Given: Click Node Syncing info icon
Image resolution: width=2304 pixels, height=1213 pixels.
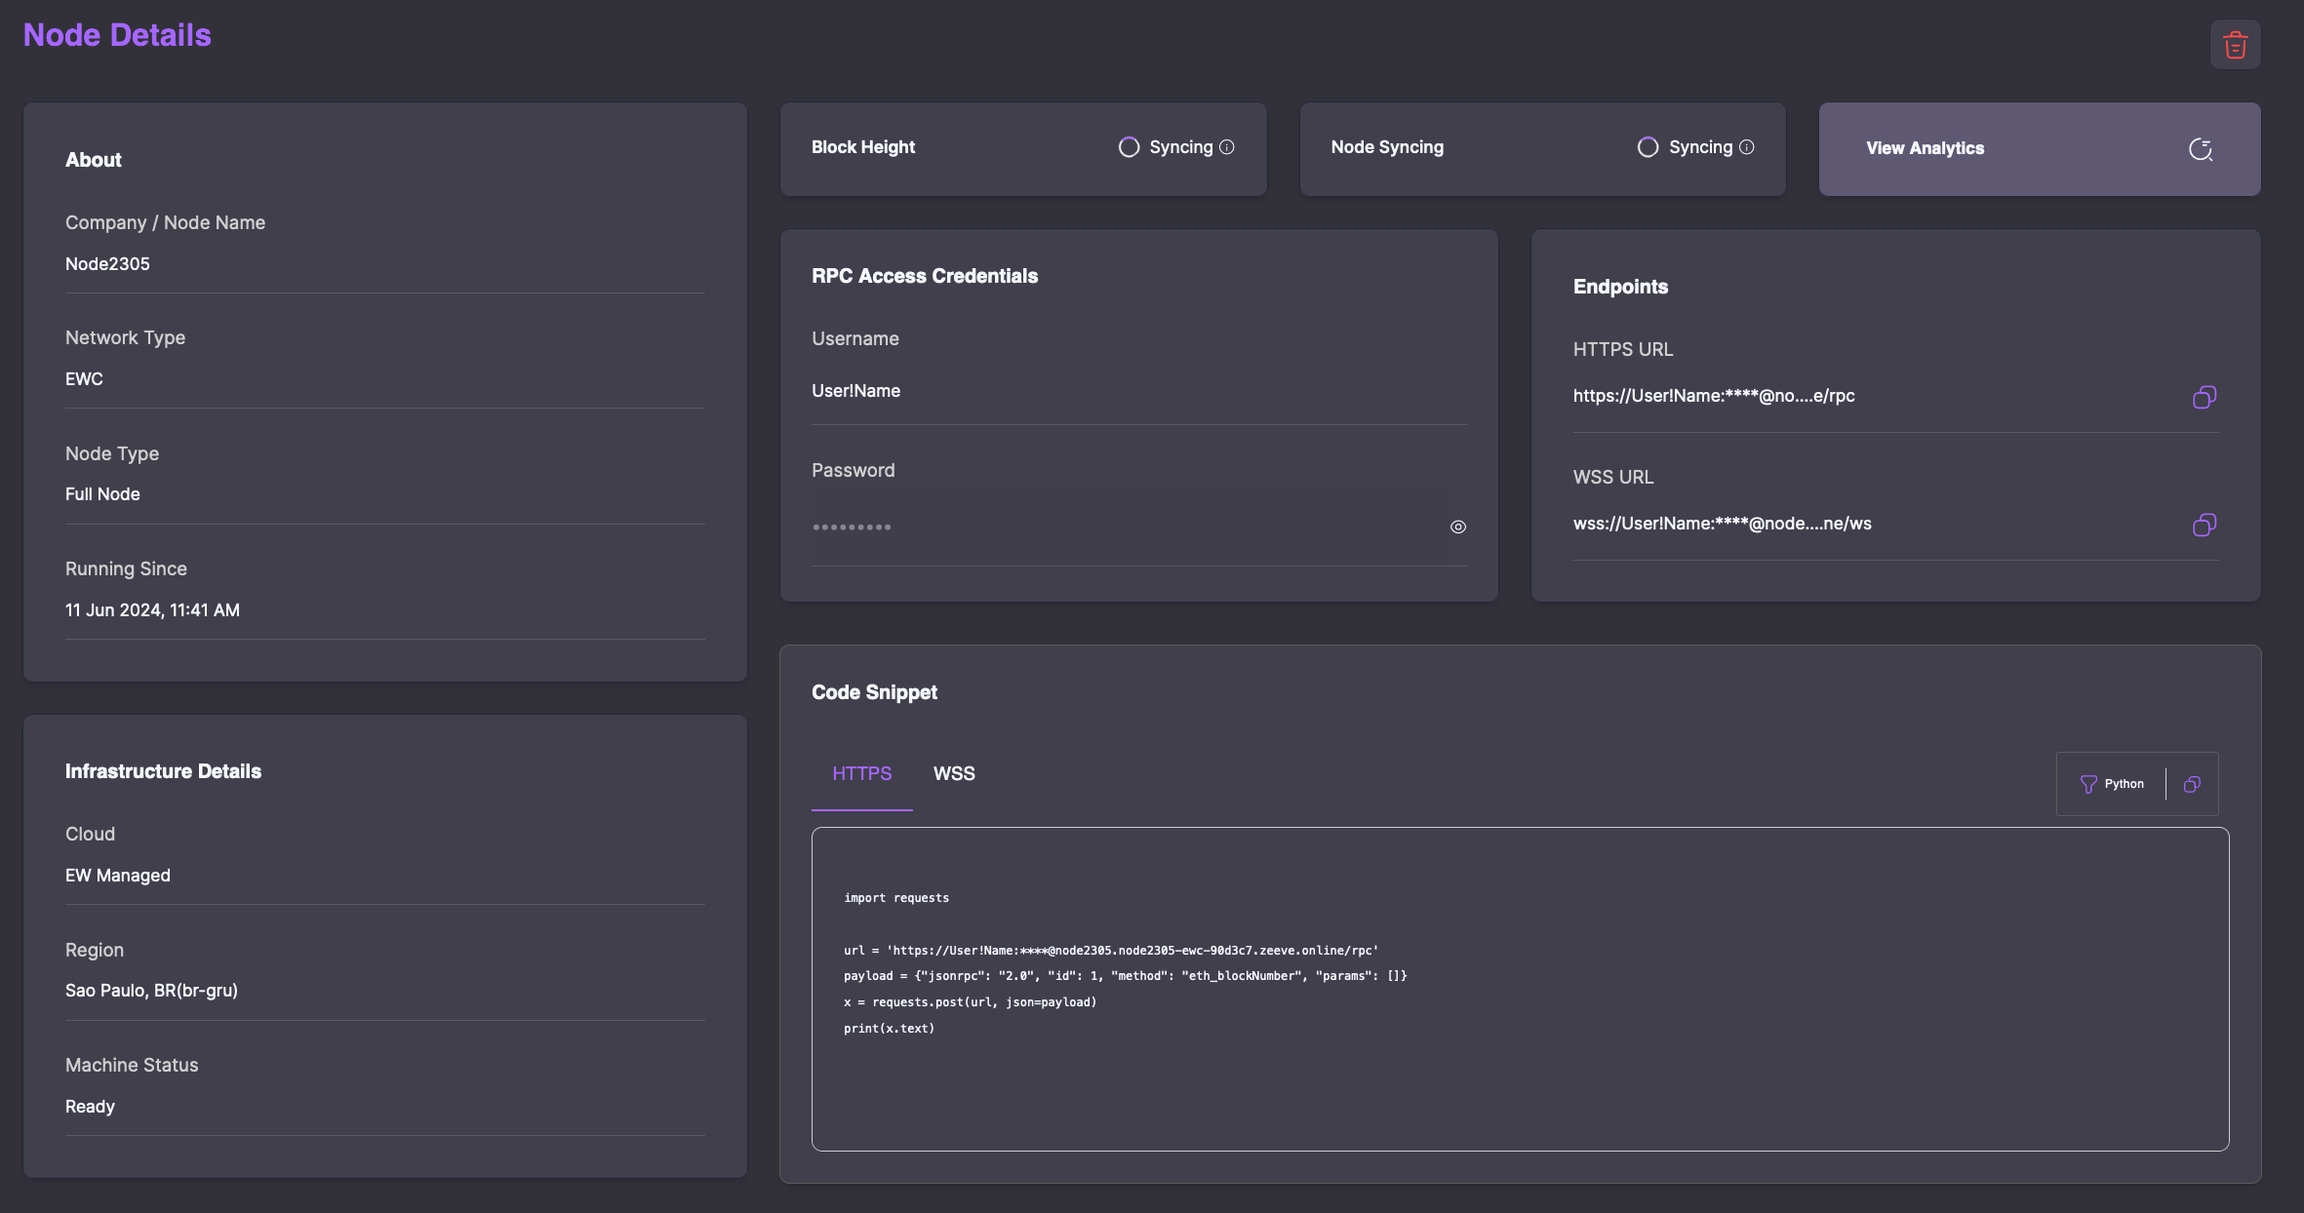Looking at the screenshot, I should click(x=1746, y=147).
